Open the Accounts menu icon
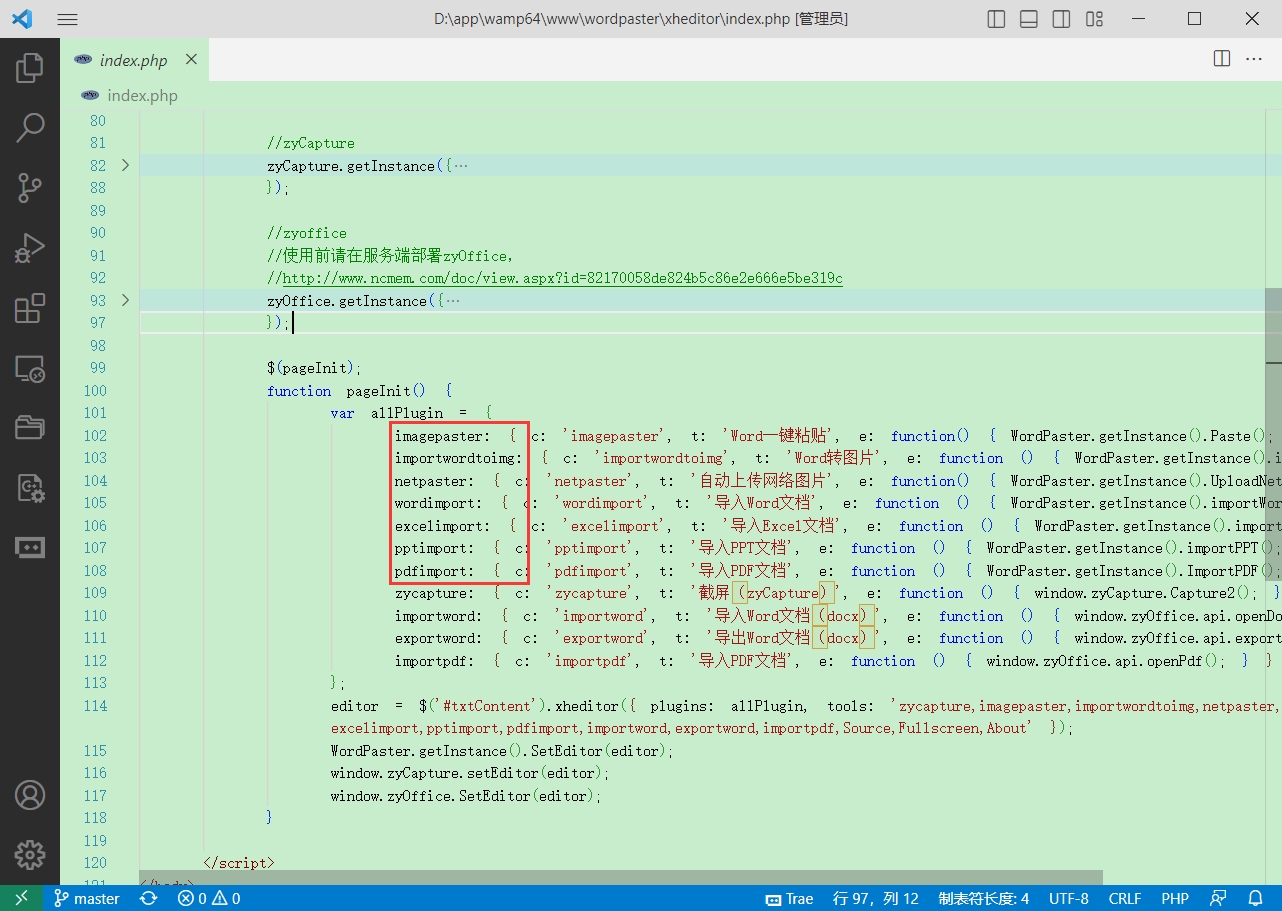 tap(30, 795)
